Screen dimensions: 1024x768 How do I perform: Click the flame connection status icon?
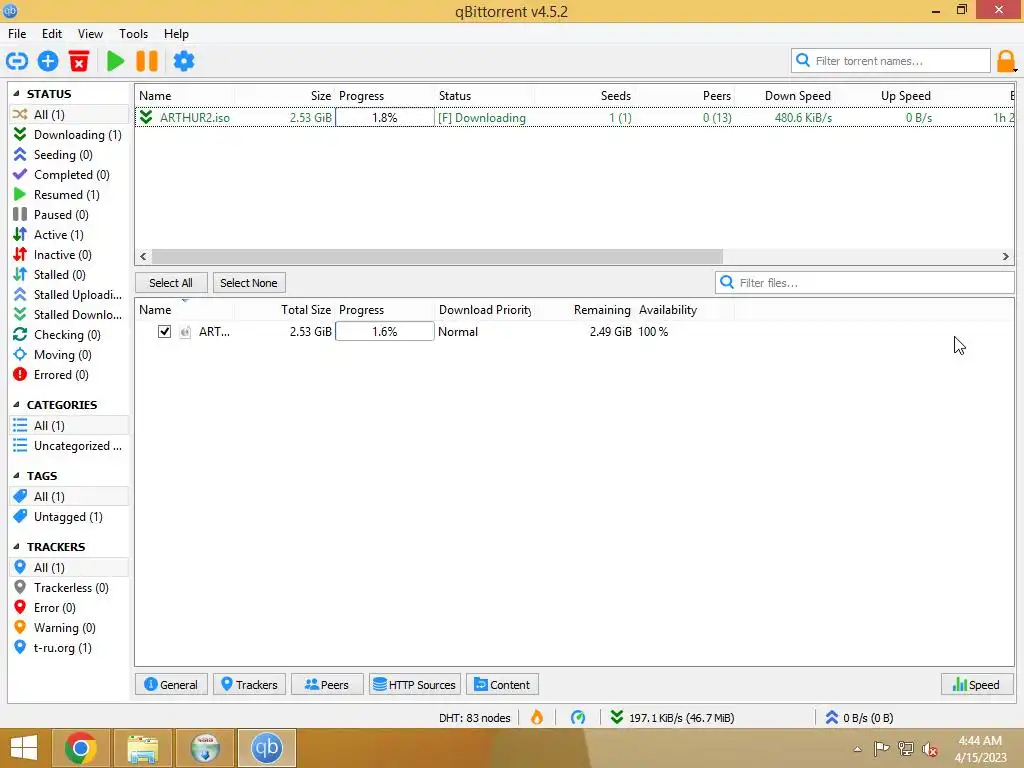[x=537, y=718]
